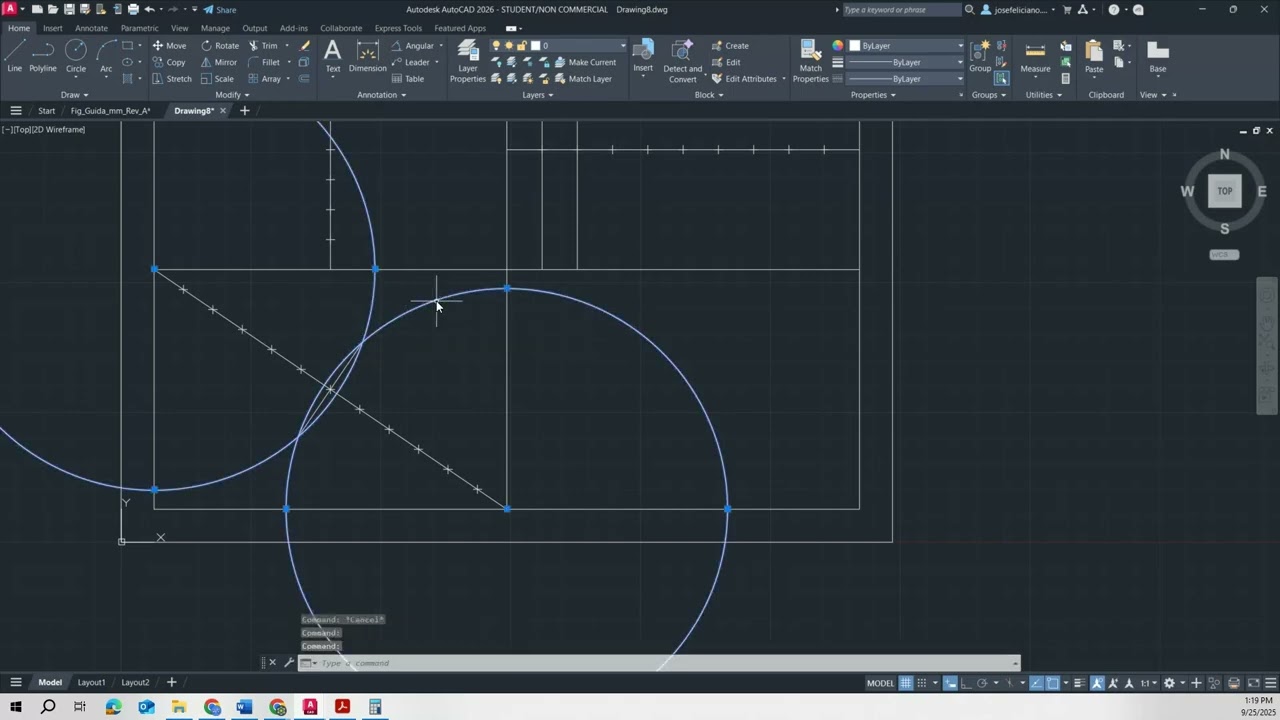Image resolution: width=1280 pixels, height=720 pixels.
Task: Click the Stretch tool
Action: point(172,78)
